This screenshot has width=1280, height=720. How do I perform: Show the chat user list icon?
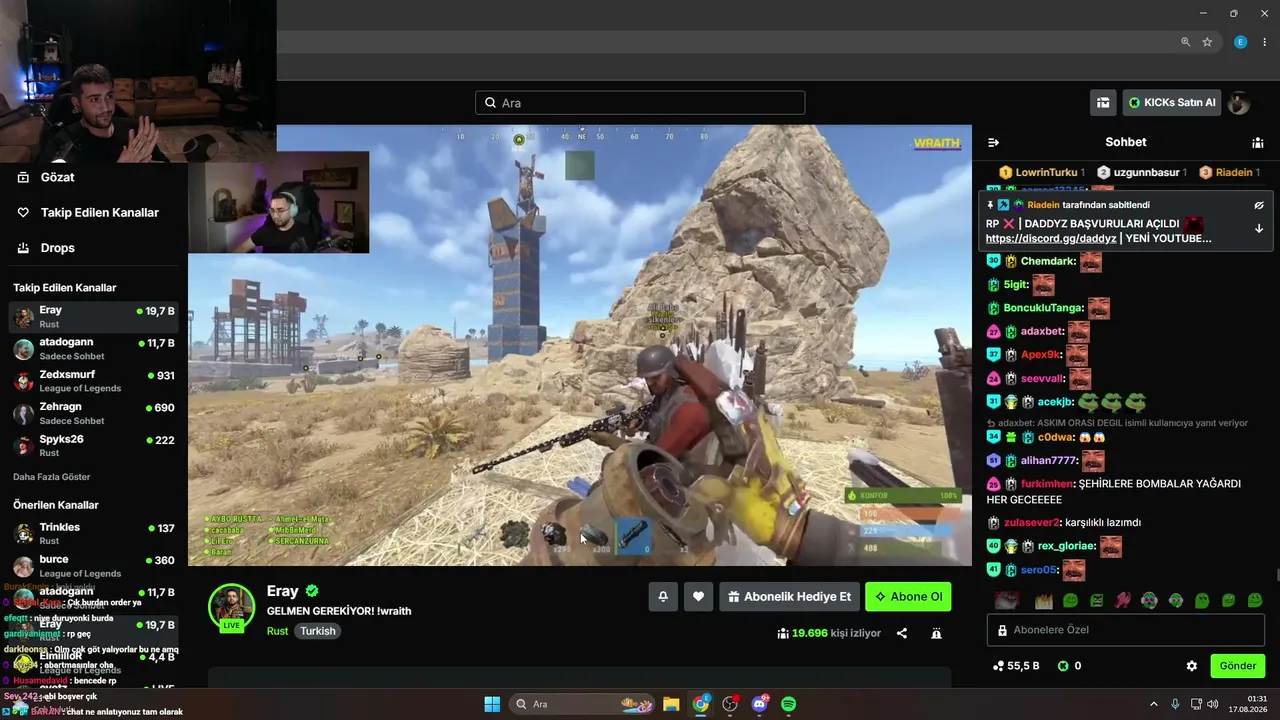(1258, 142)
